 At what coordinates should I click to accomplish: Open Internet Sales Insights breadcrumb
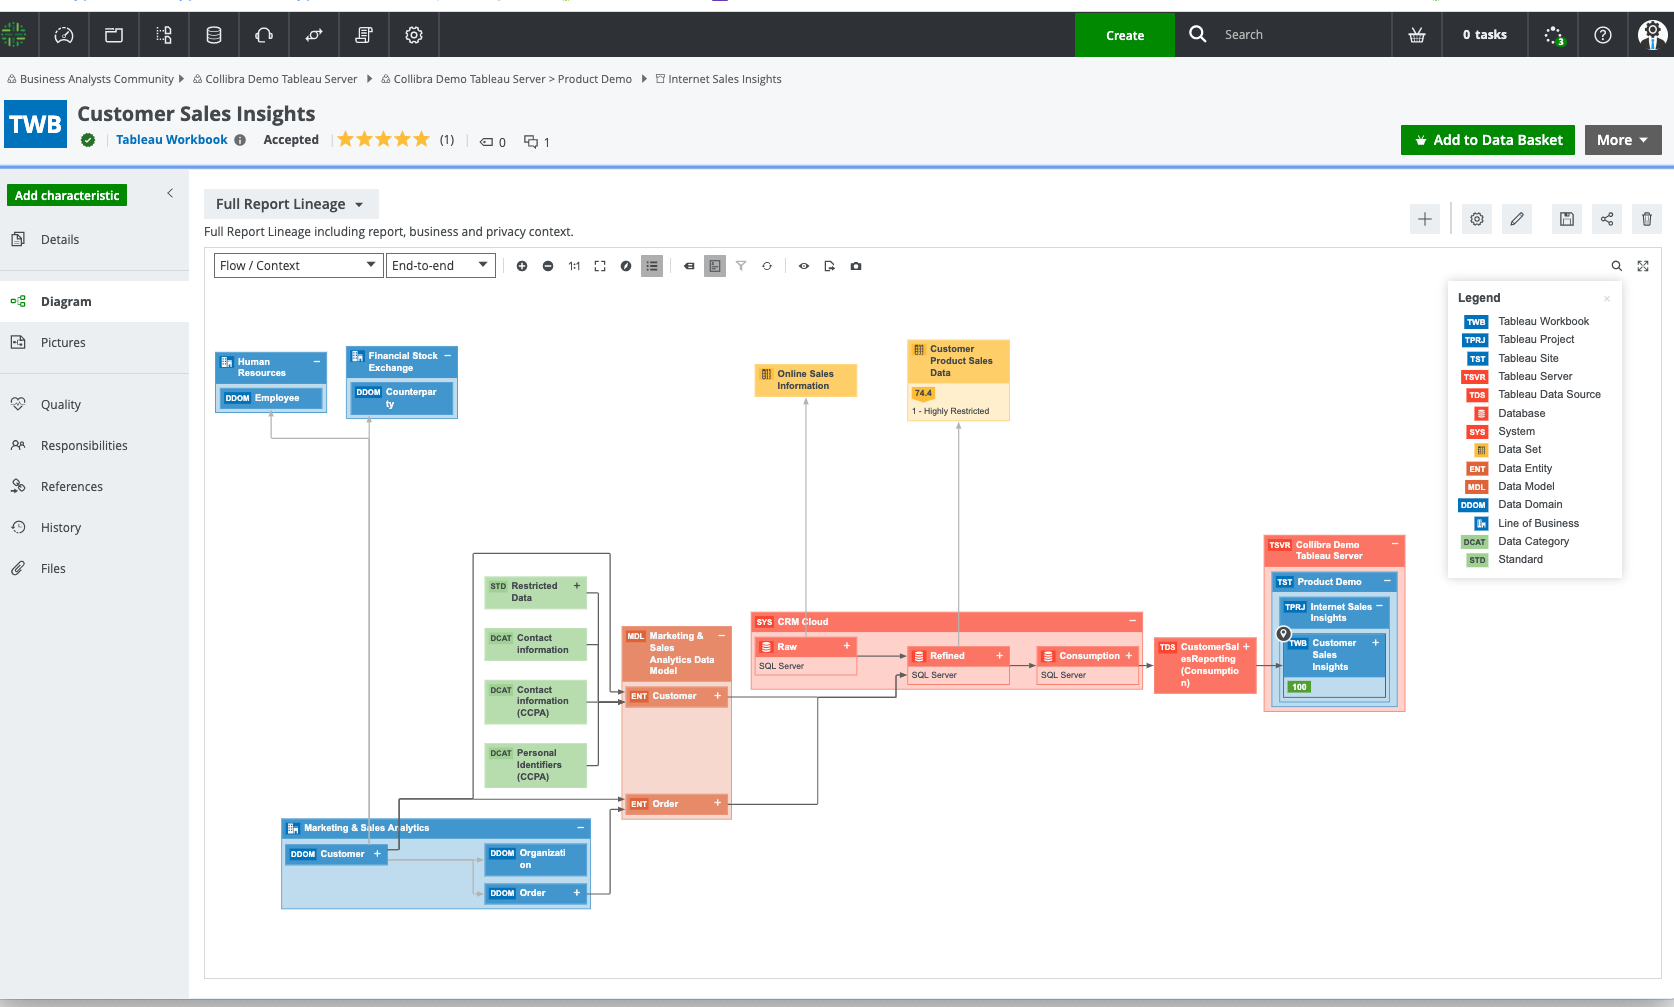click(x=725, y=79)
